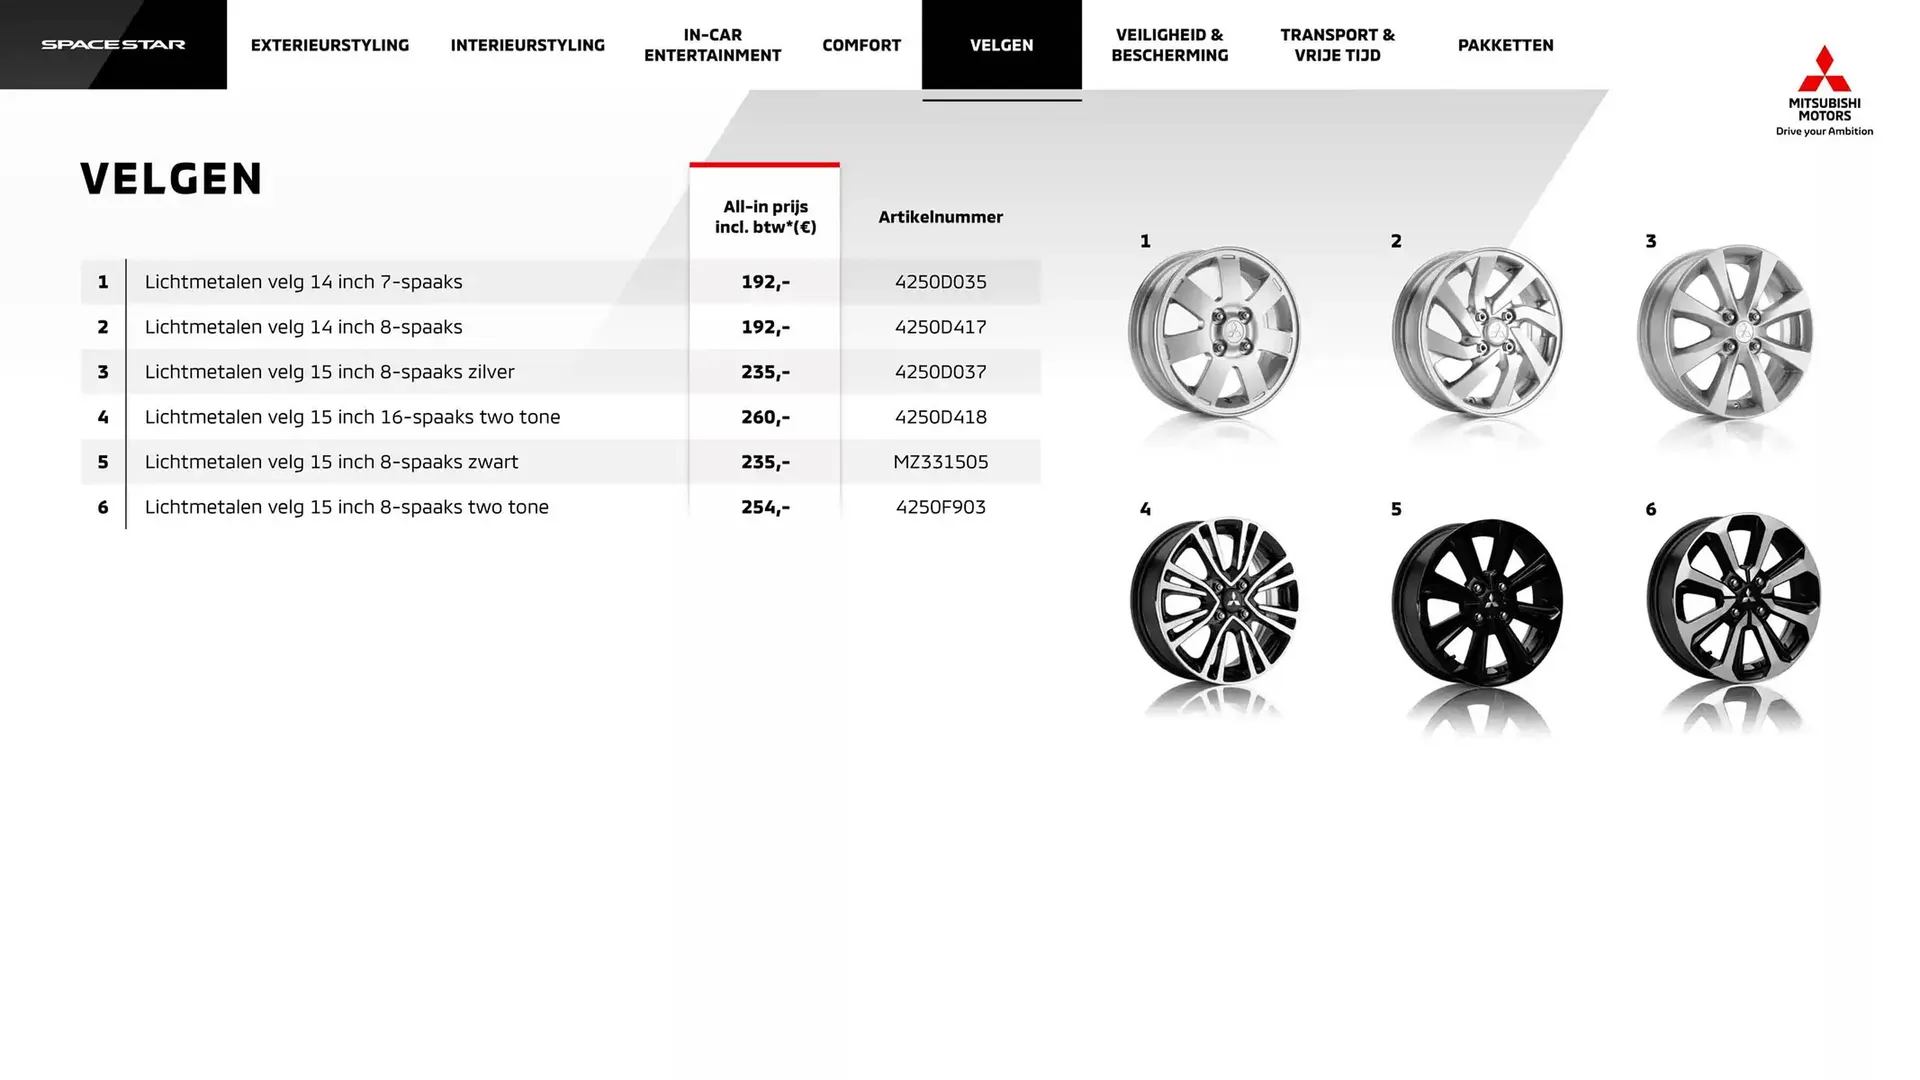Select the 16-spoke two tone wheel image
The height and width of the screenshot is (1080, 1920).
click(1214, 601)
